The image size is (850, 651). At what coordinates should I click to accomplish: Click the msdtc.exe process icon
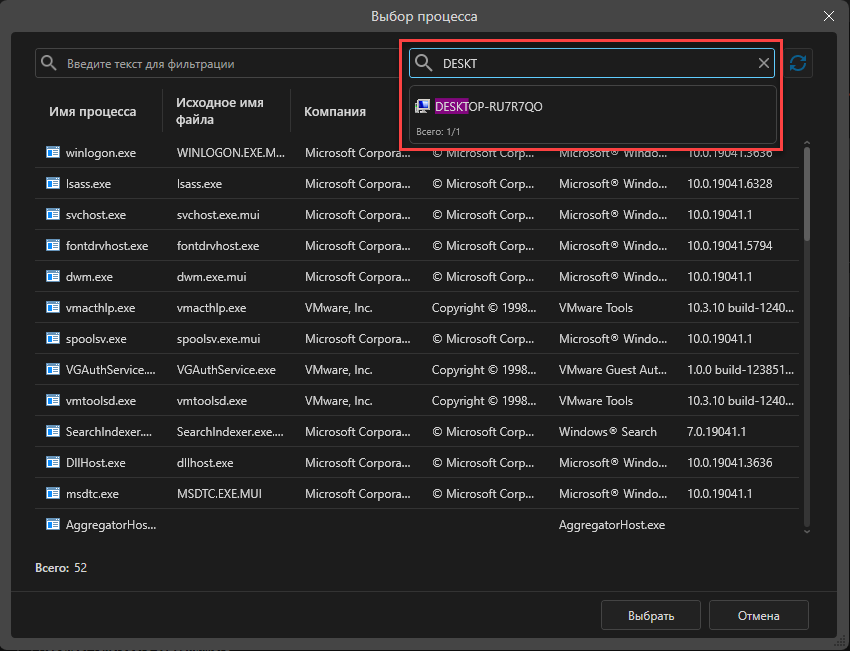pos(53,494)
